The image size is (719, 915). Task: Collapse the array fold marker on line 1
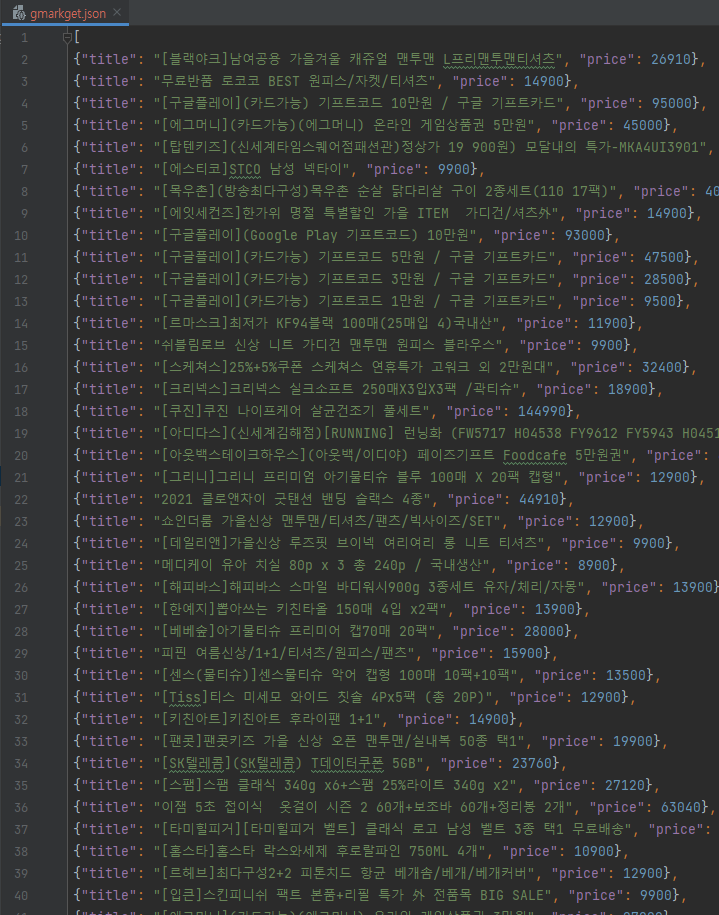pos(67,38)
